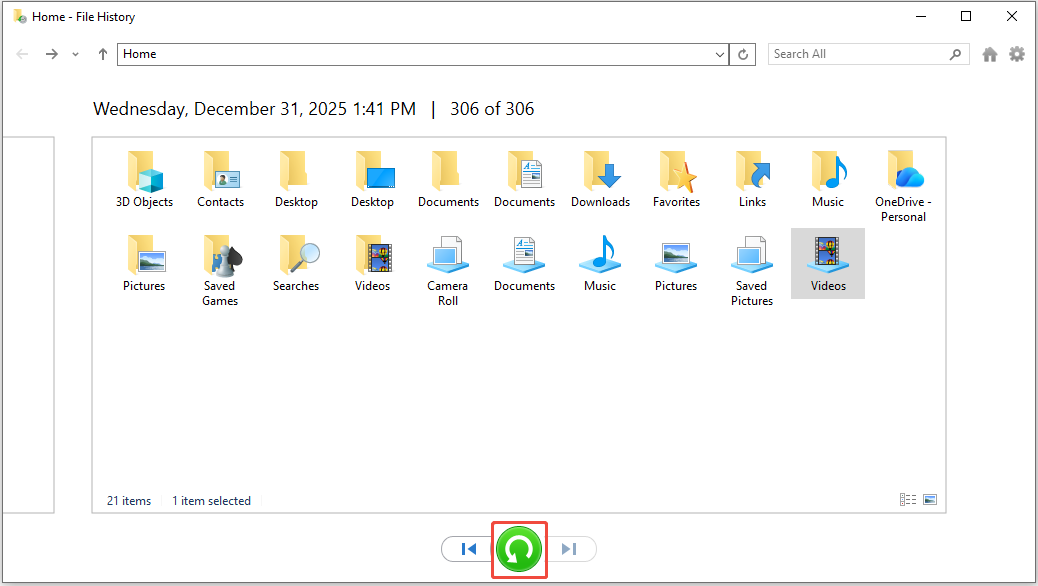Expand recent locations with the back-button chevron
The width and height of the screenshot is (1038, 586).
click(x=75, y=54)
